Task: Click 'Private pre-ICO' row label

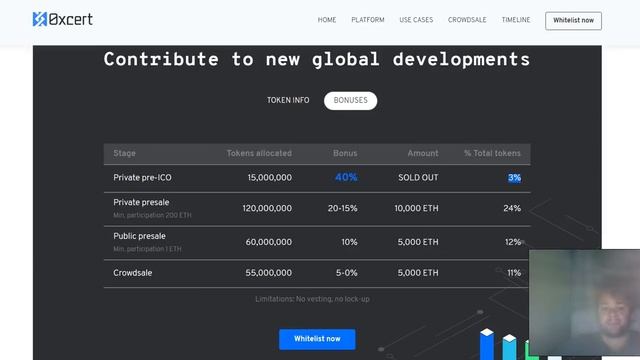Action: [142, 178]
